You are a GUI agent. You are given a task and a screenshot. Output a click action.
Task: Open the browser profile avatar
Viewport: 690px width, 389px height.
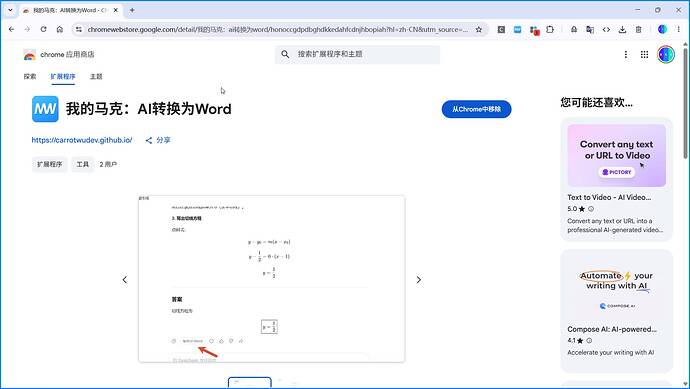click(x=662, y=29)
